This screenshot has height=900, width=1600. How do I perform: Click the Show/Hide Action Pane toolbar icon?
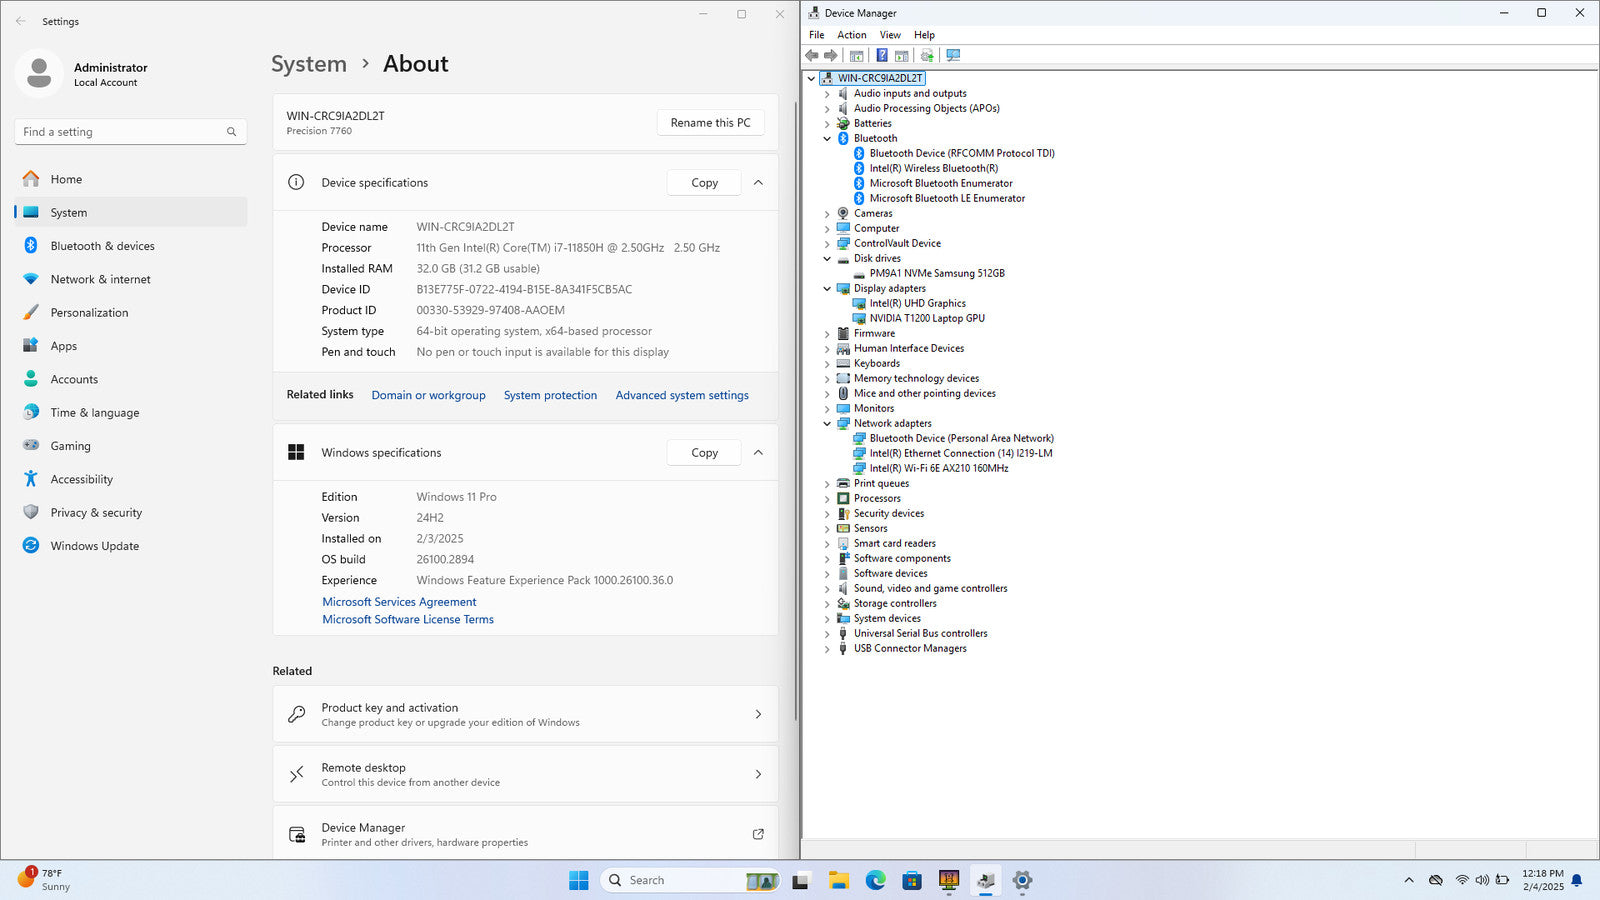(902, 56)
